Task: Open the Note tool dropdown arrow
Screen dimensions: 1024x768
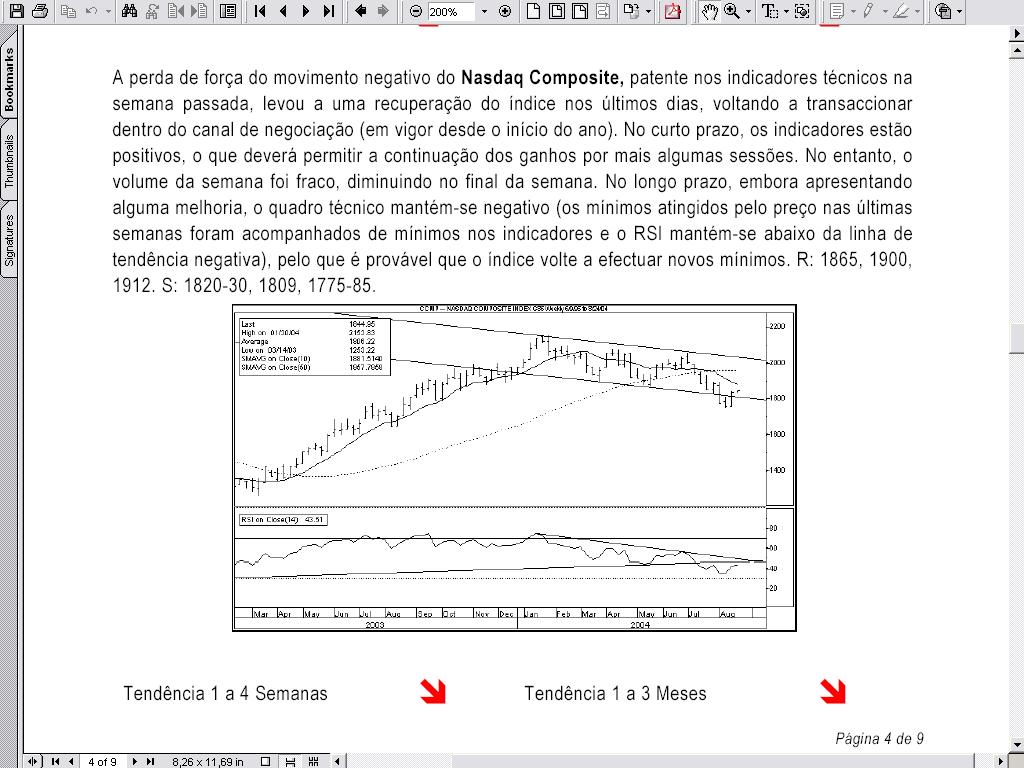Action: 853,11
